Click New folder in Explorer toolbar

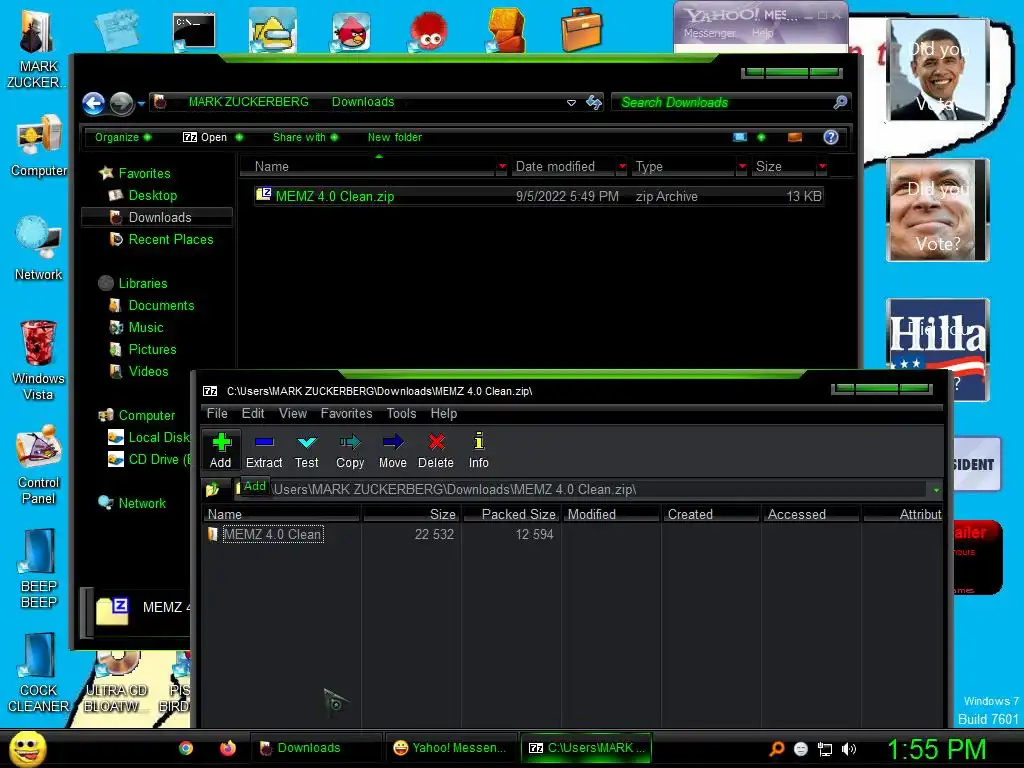pos(394,137)
